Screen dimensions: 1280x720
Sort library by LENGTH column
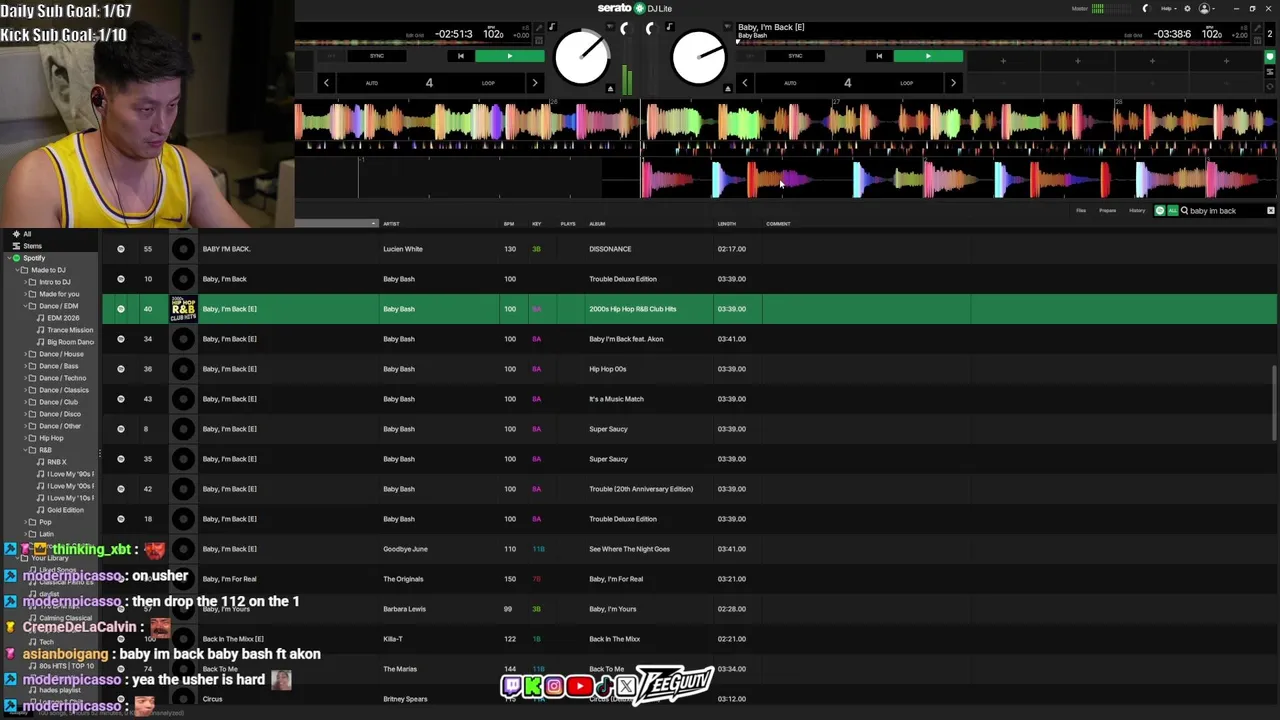(x=727, y=224)
